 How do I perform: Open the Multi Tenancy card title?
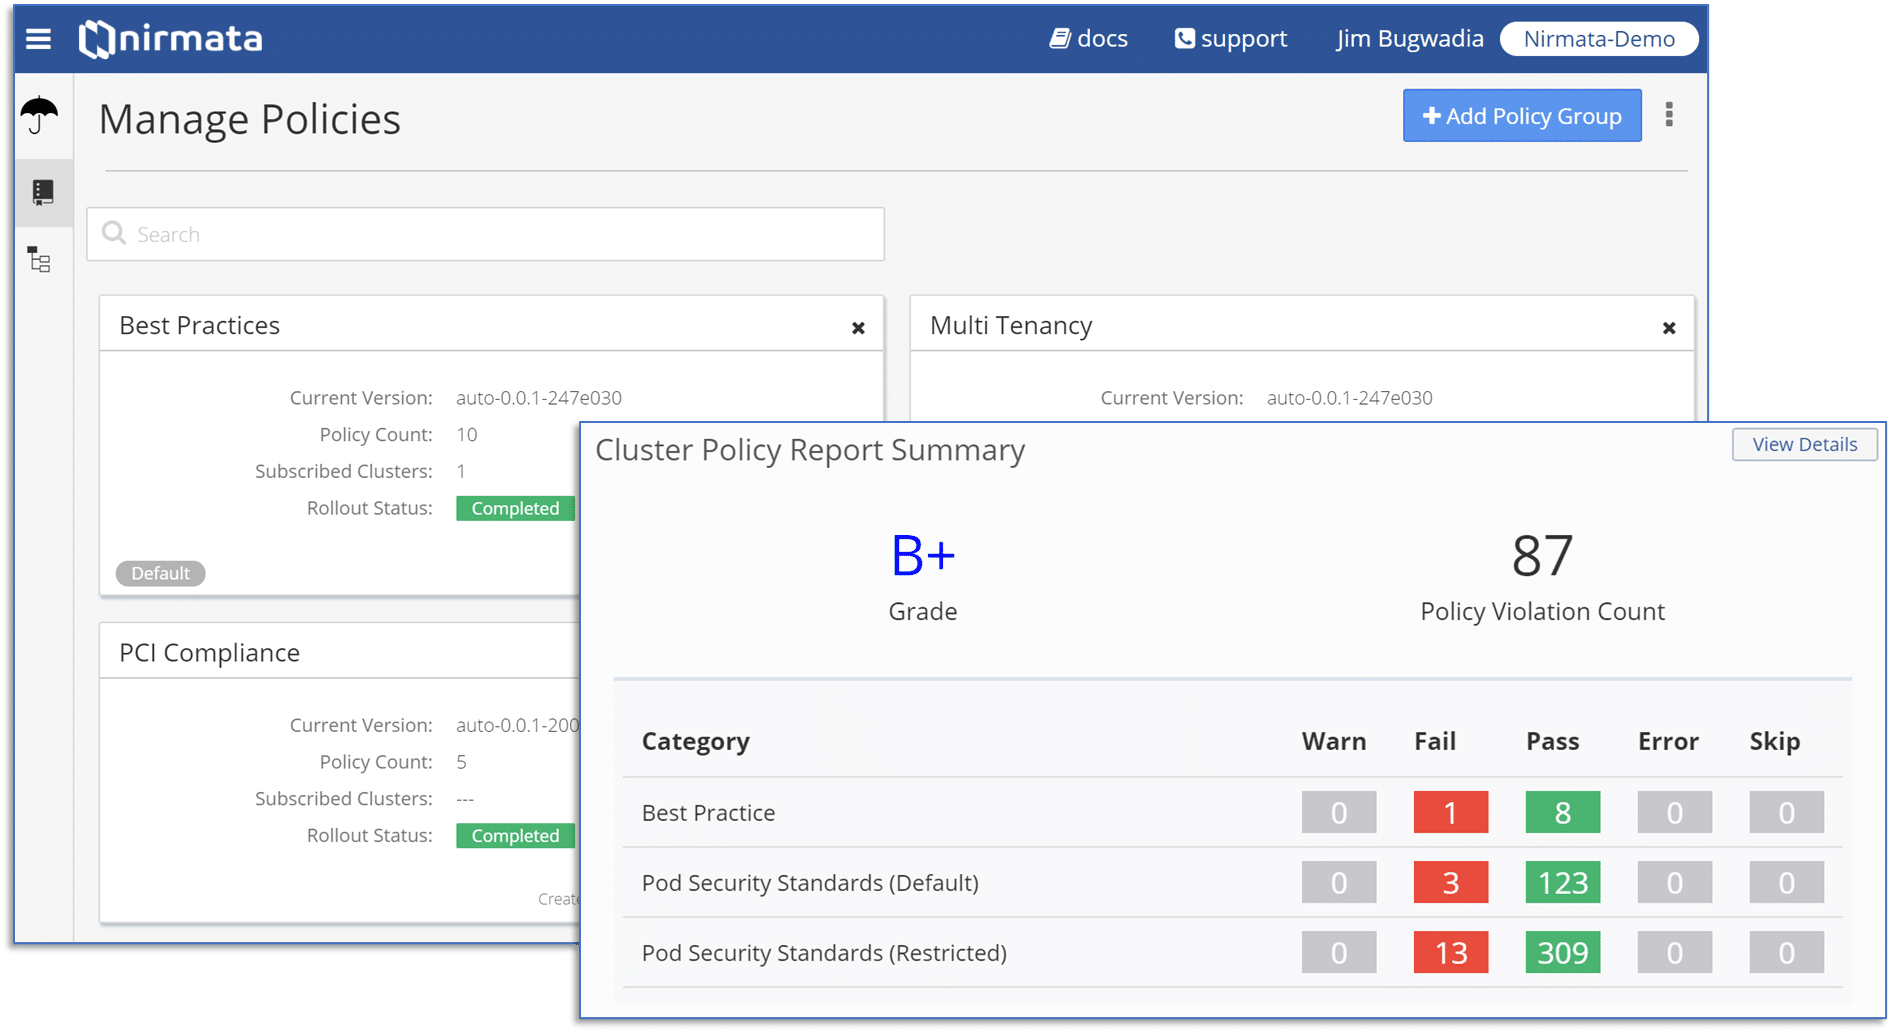pos(1011,325)
